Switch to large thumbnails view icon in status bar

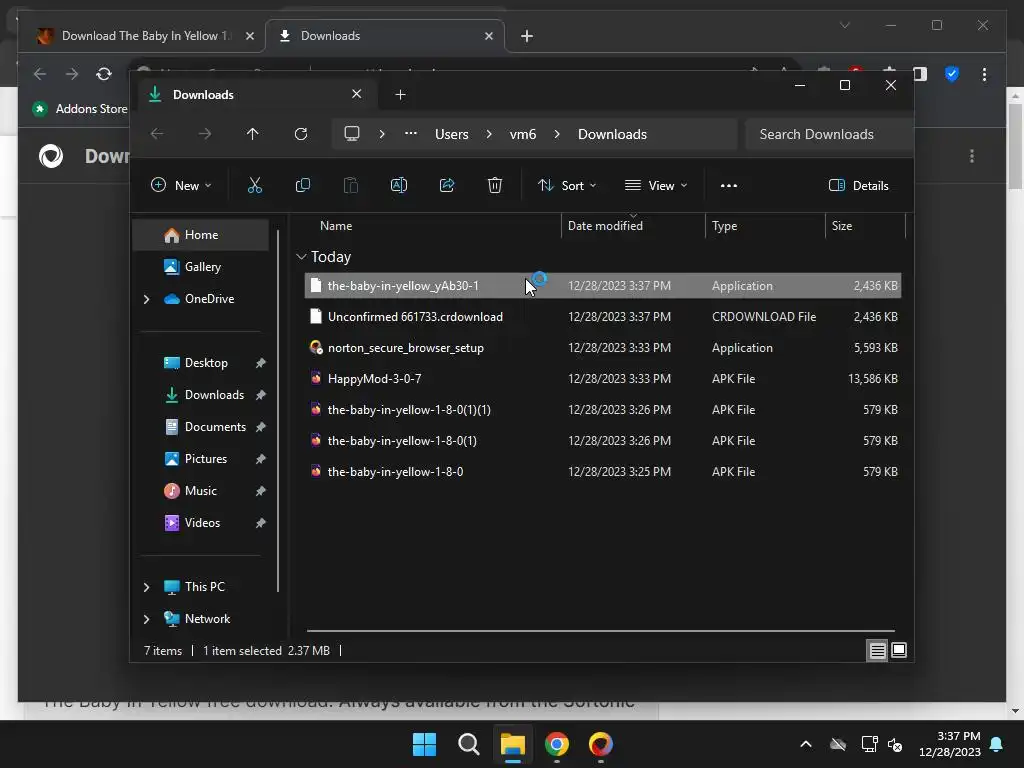pos(899,650)
